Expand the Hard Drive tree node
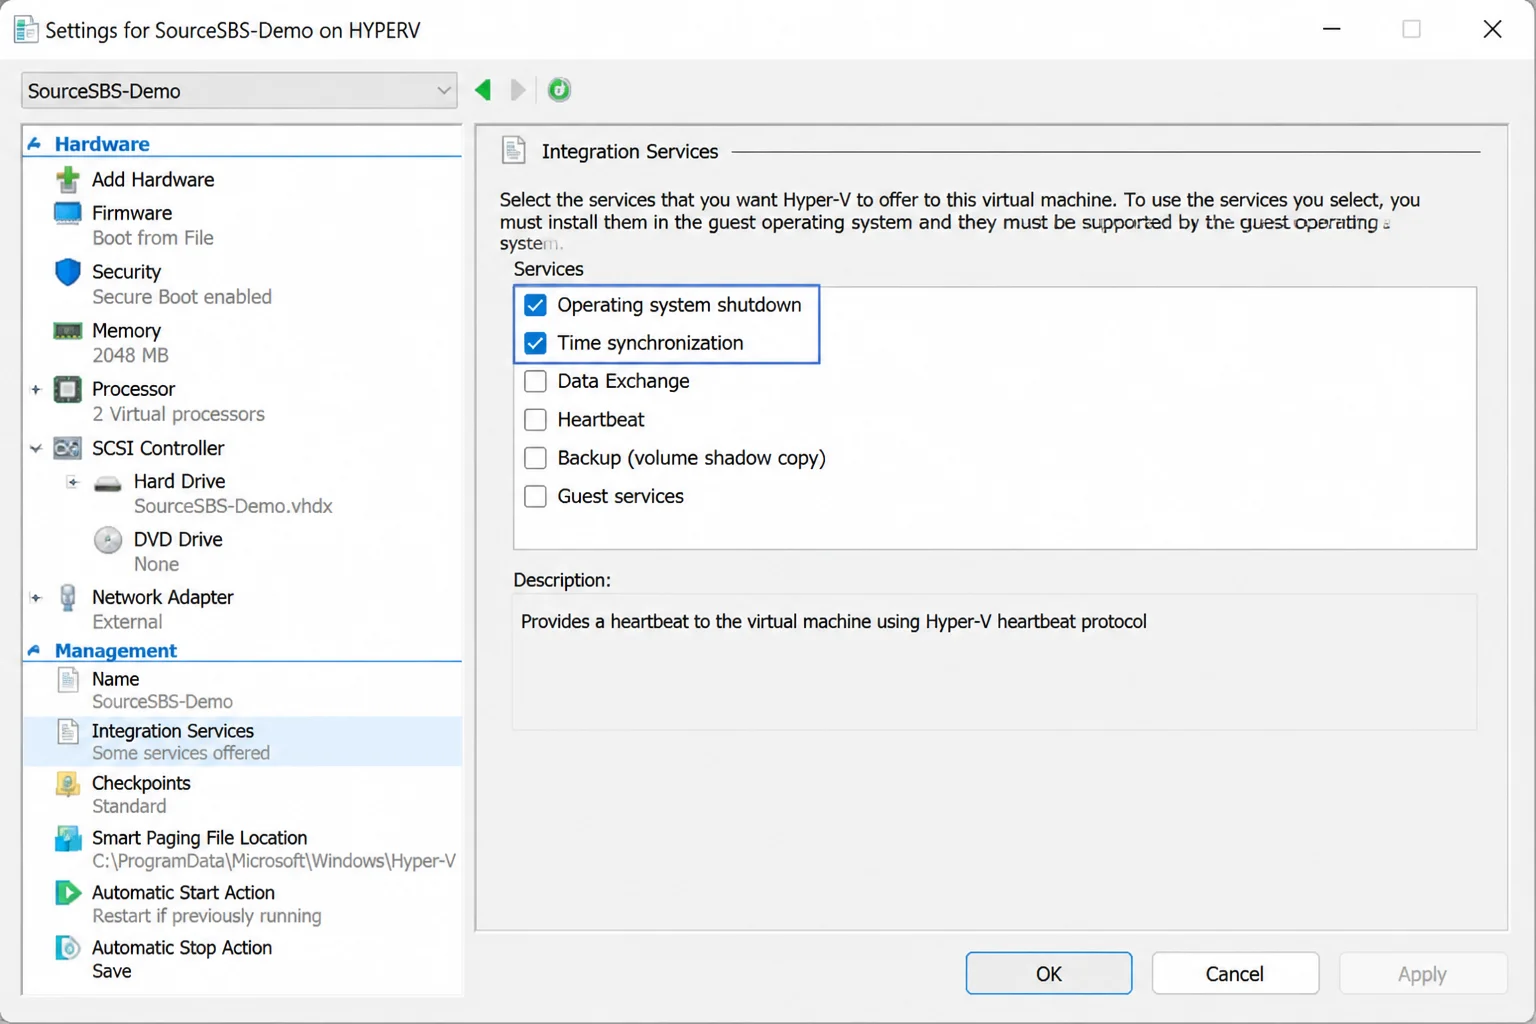The height and width of the screenshot is (1024, 1536). [x=72, y=482]
